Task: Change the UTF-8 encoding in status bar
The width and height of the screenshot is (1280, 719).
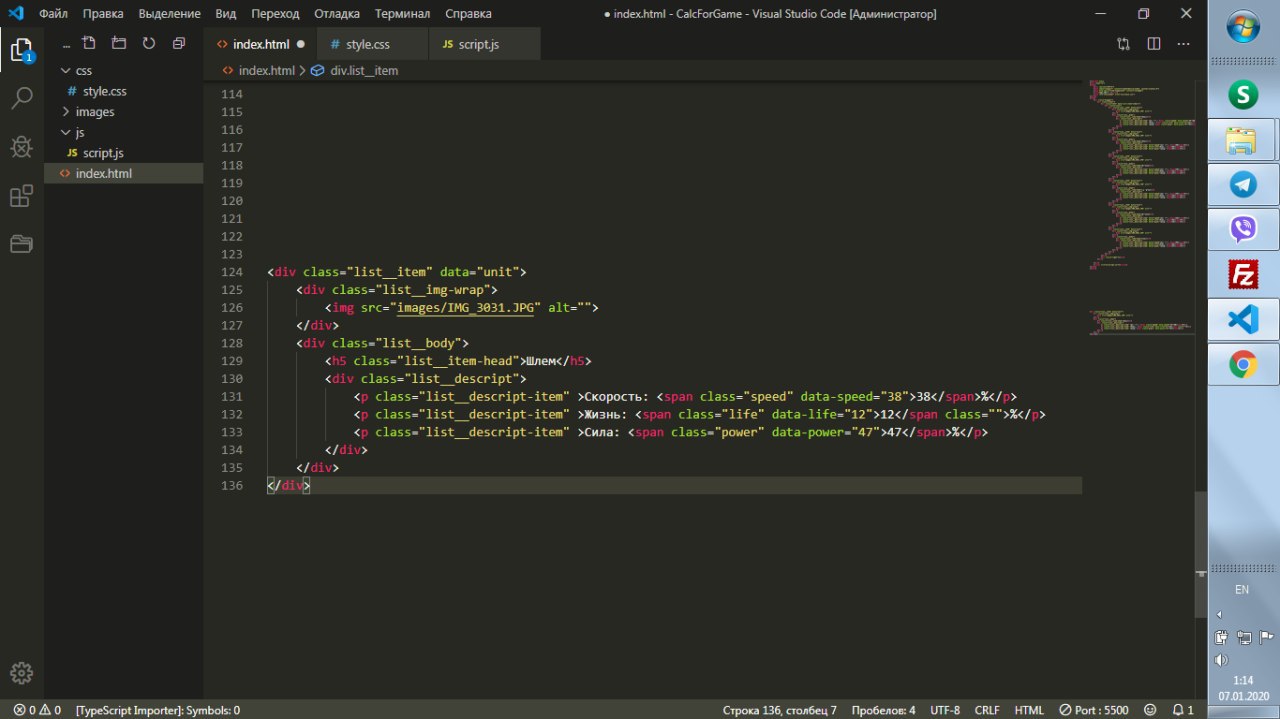Action: coord(945,710)
